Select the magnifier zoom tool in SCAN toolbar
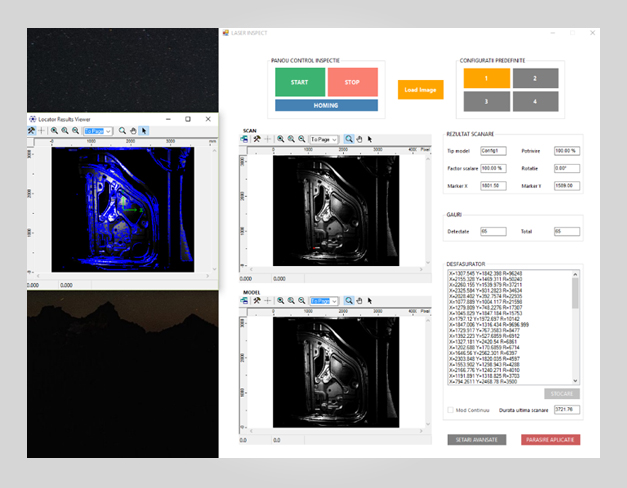This screenshot has height=488, width=627. tap(349, 140)
